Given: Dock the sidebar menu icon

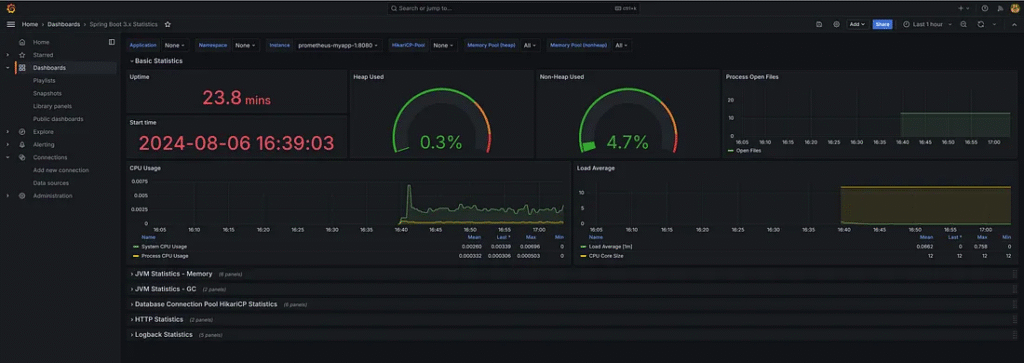Looking at the screenshot, I should coord(112,42).
